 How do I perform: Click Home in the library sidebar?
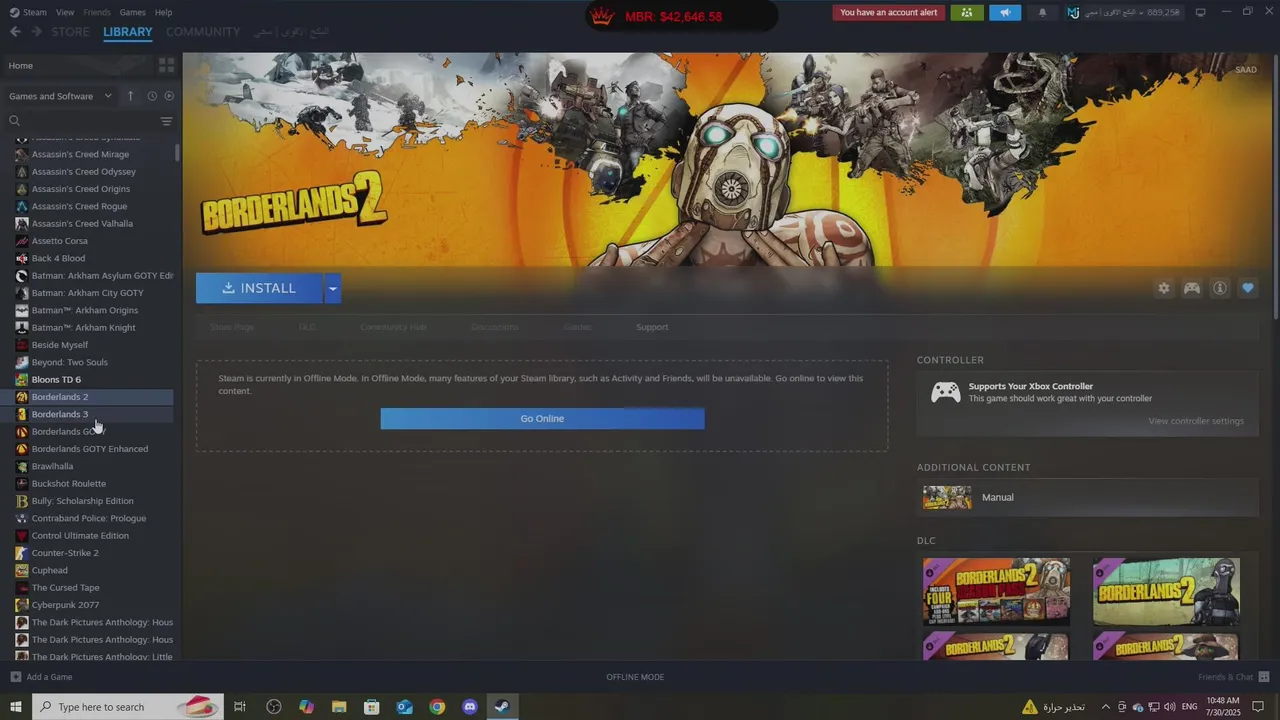pyautogui.click(x=21, y=66)
